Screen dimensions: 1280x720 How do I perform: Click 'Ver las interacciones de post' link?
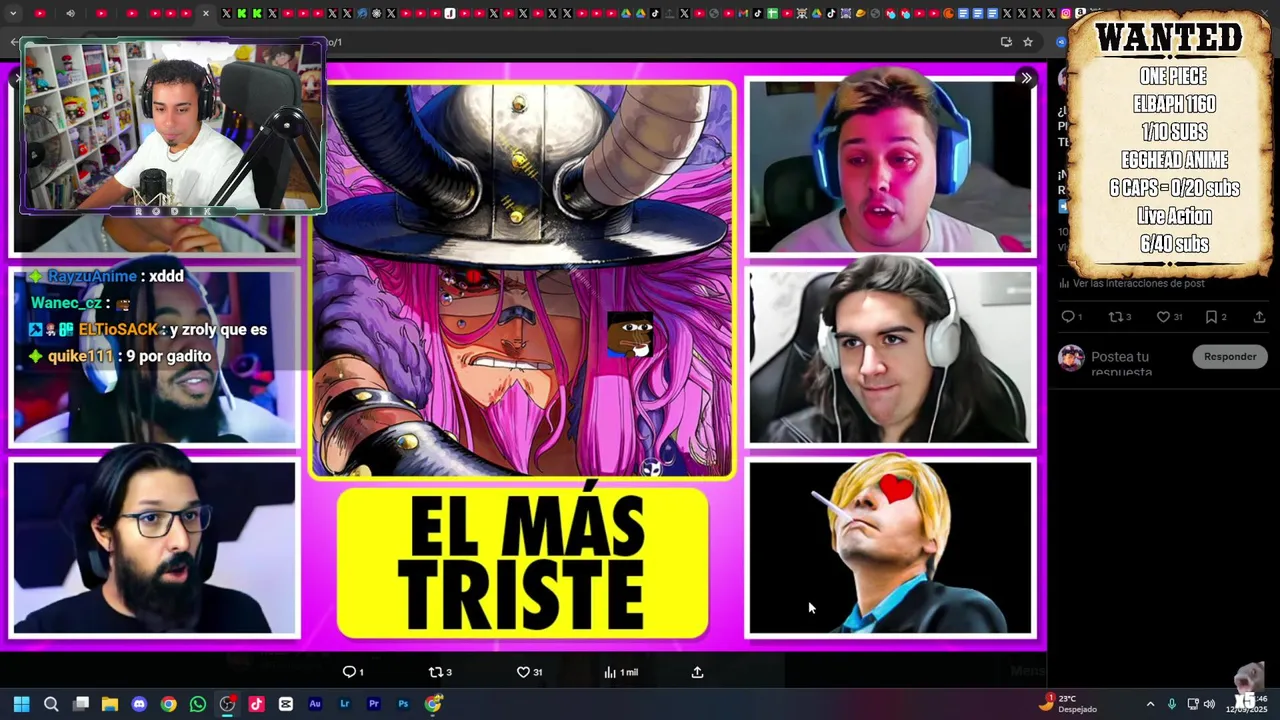click(x=1134, y=283)
